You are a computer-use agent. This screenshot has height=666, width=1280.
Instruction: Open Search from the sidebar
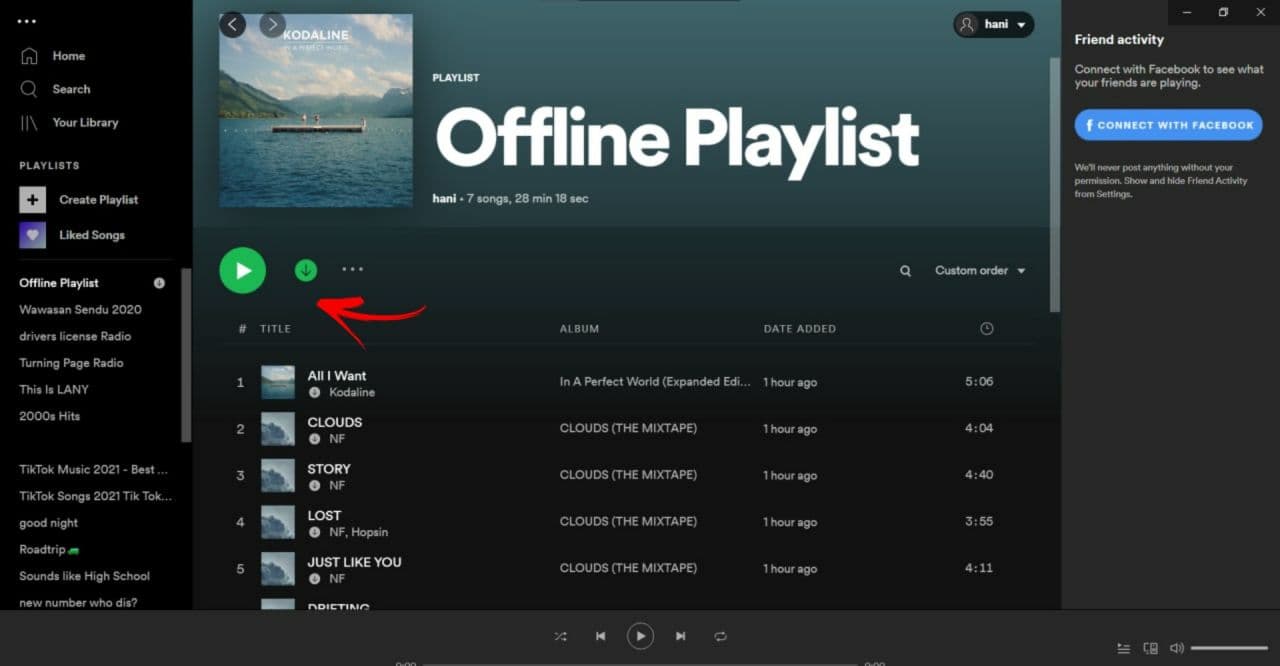[70, 89]
